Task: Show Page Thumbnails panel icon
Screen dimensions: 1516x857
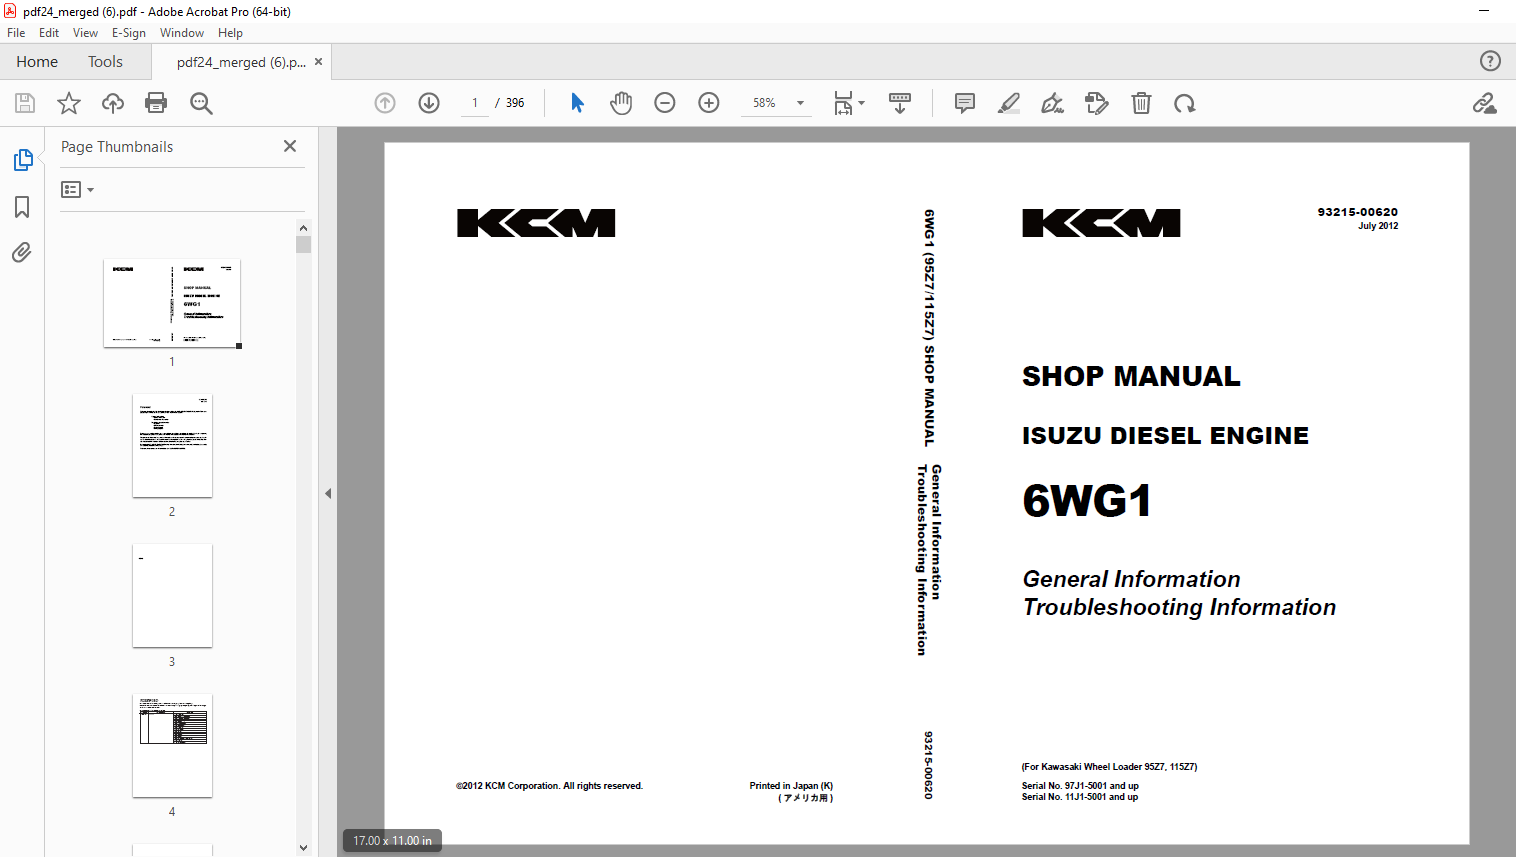Action: click(x=22, y=160)
